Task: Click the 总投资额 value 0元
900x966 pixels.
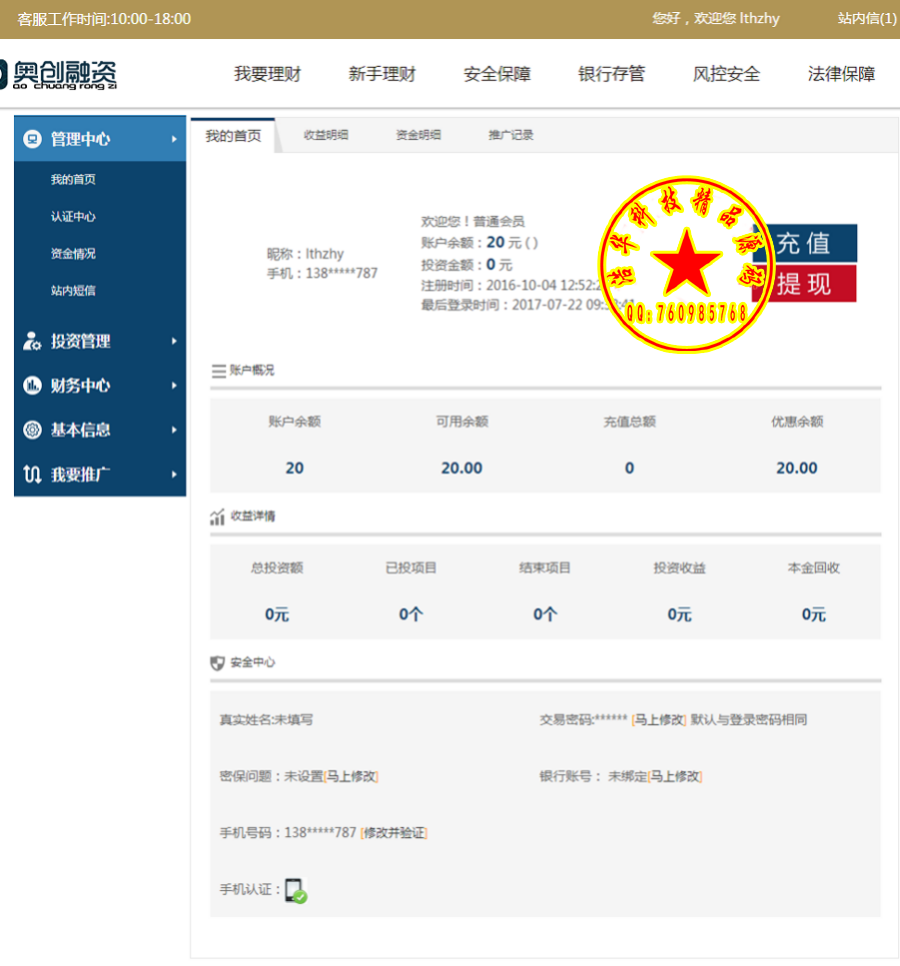Action: (277, 614)
